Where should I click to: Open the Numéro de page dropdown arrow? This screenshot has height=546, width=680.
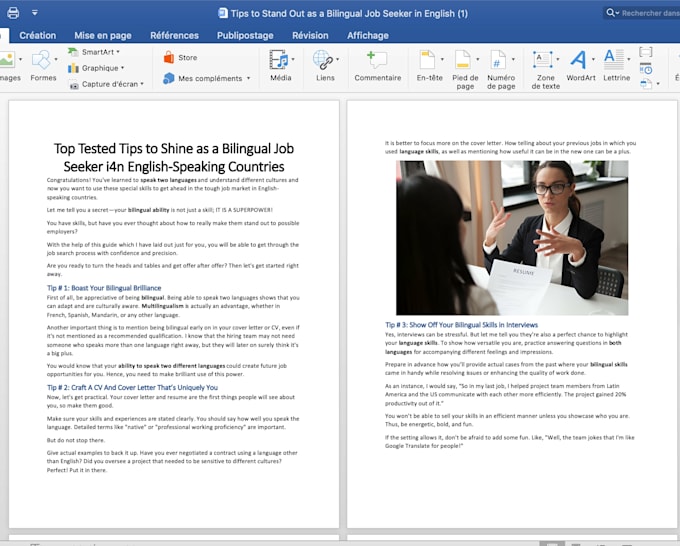[x=513, y=59]
